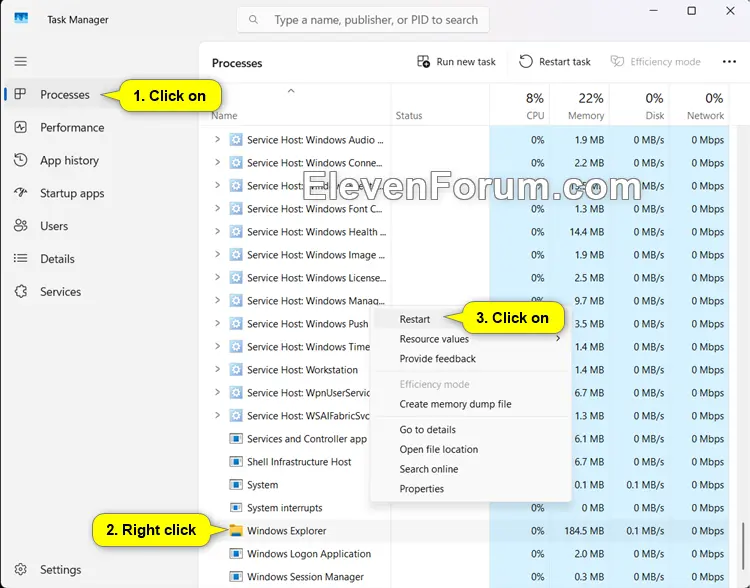Click the Efficiency mode leaf icon
The width and height of the screenshot is (750, 588).
click(x=617, y=61)
